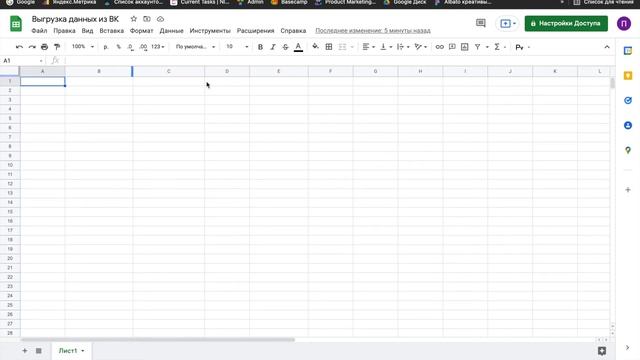The image size is (640, 360).
Task: Format as currency (р.) button
Action: point(106,47)
